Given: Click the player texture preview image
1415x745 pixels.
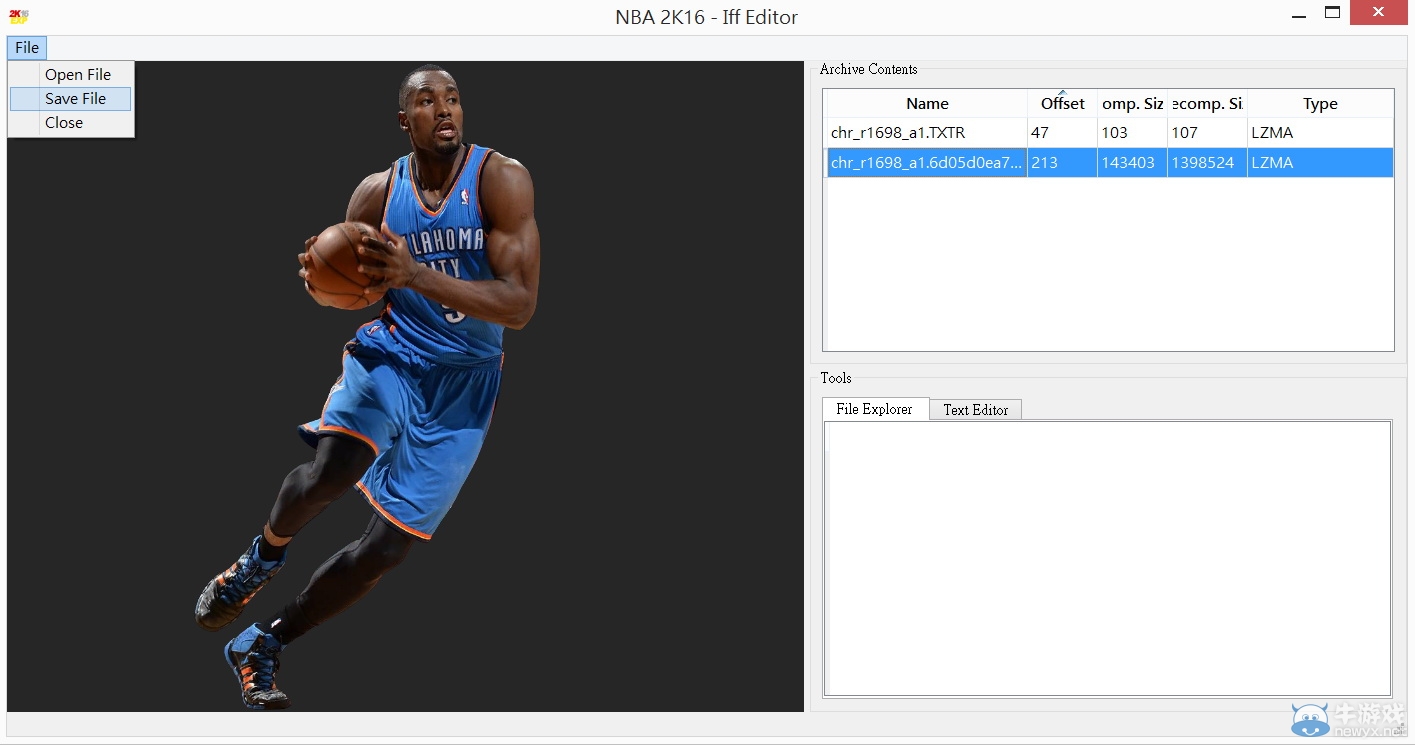Looking at the screenshot, I should pos(405,387).
